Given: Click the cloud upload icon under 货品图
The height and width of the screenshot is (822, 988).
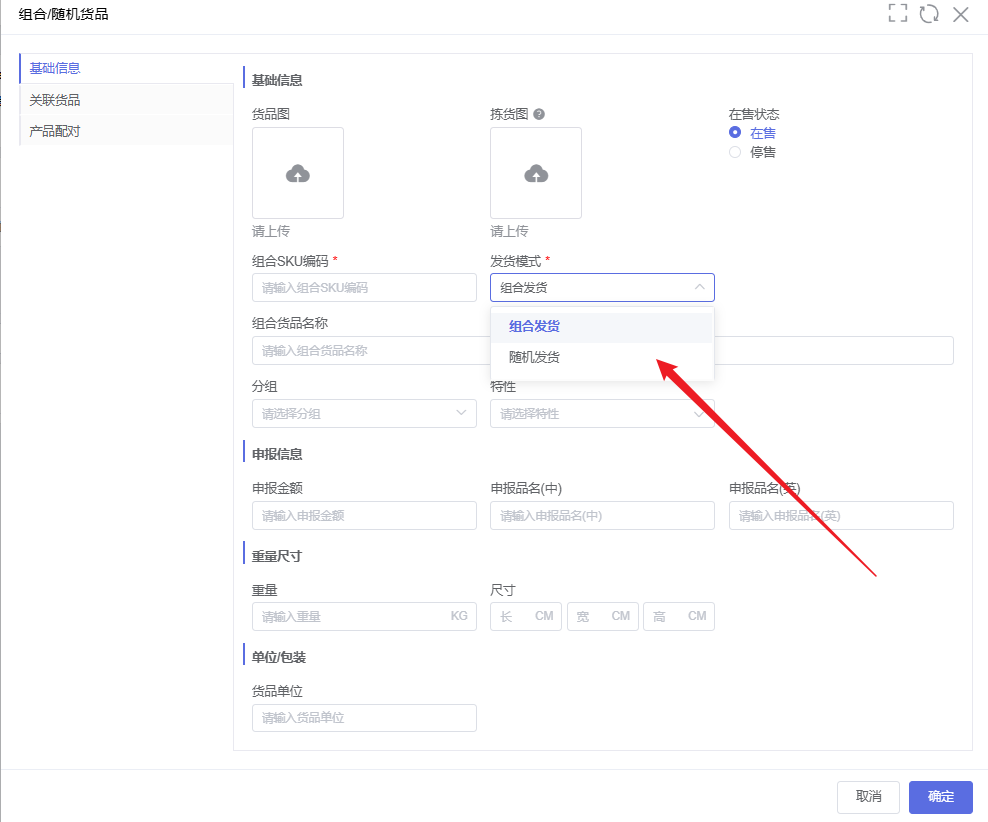Looking at the screenshot, I should [x=298, y=173].
